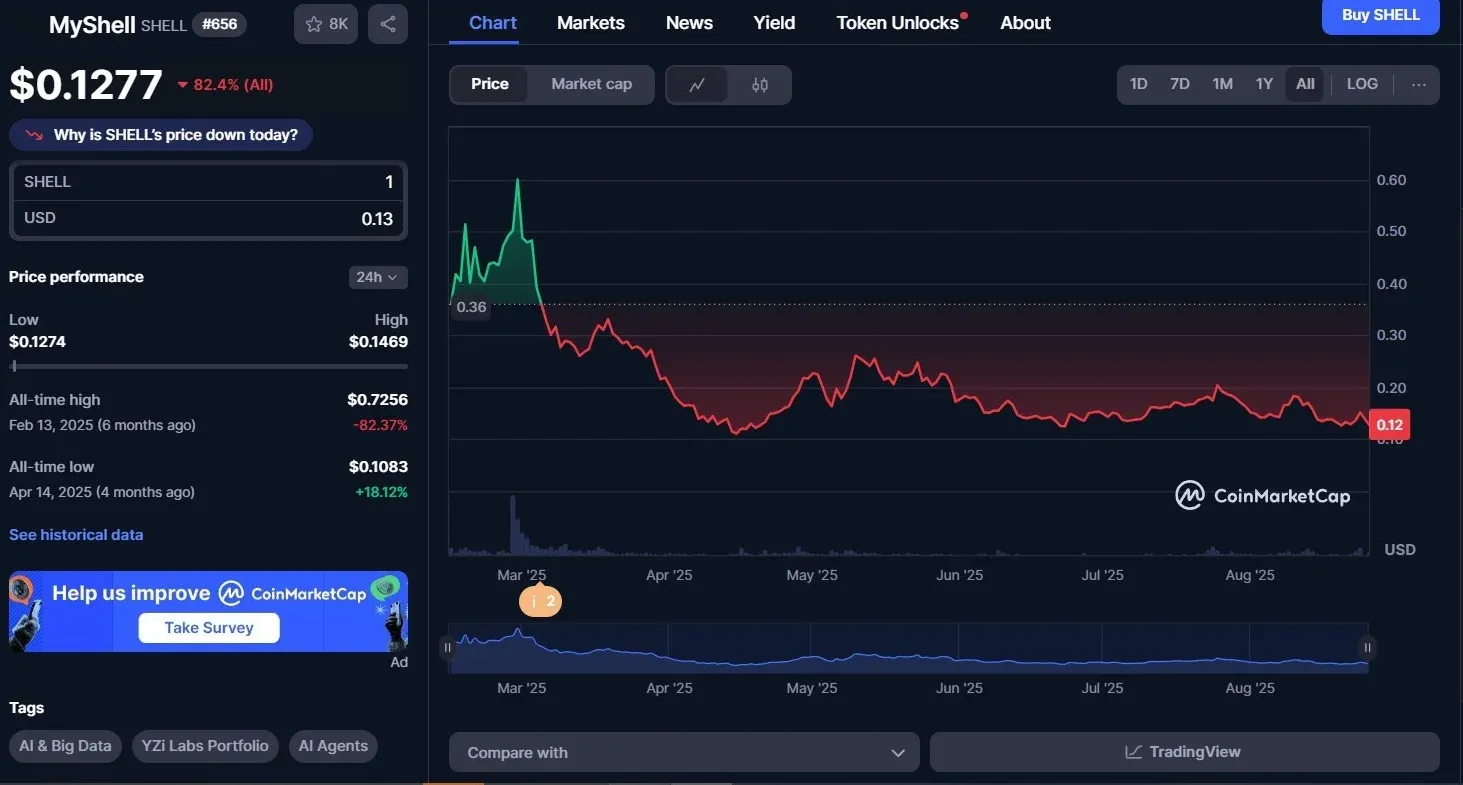Screen dimensions: 1463x785
Task: Click the all-time low value $0.1083
Action: click(x=377, y=467)
